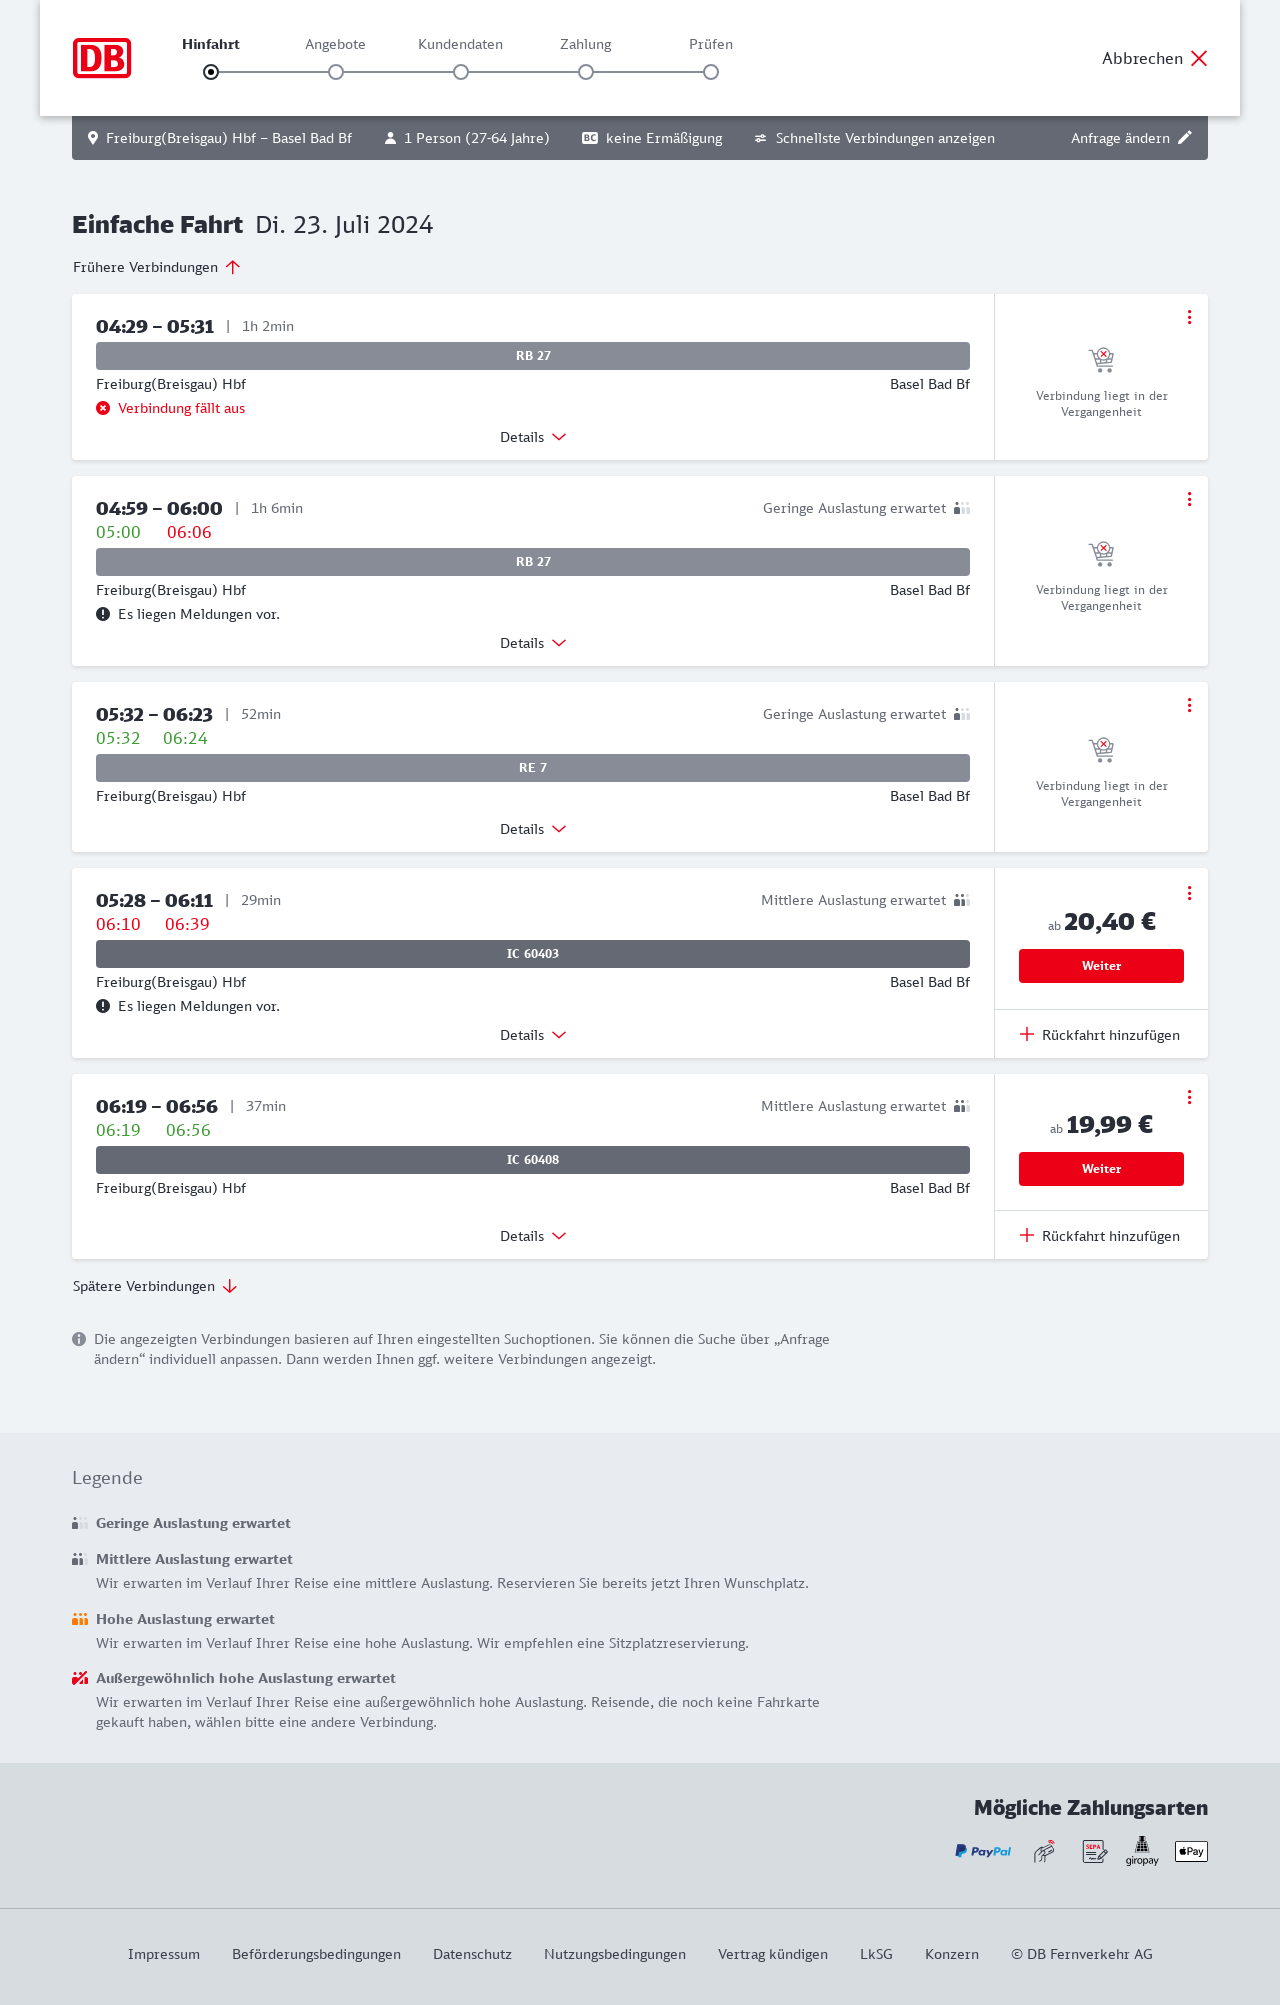Screen dimensions: 1280x2005
Task: Click the Abbrechen close X icon
Action: [1199, 58]
